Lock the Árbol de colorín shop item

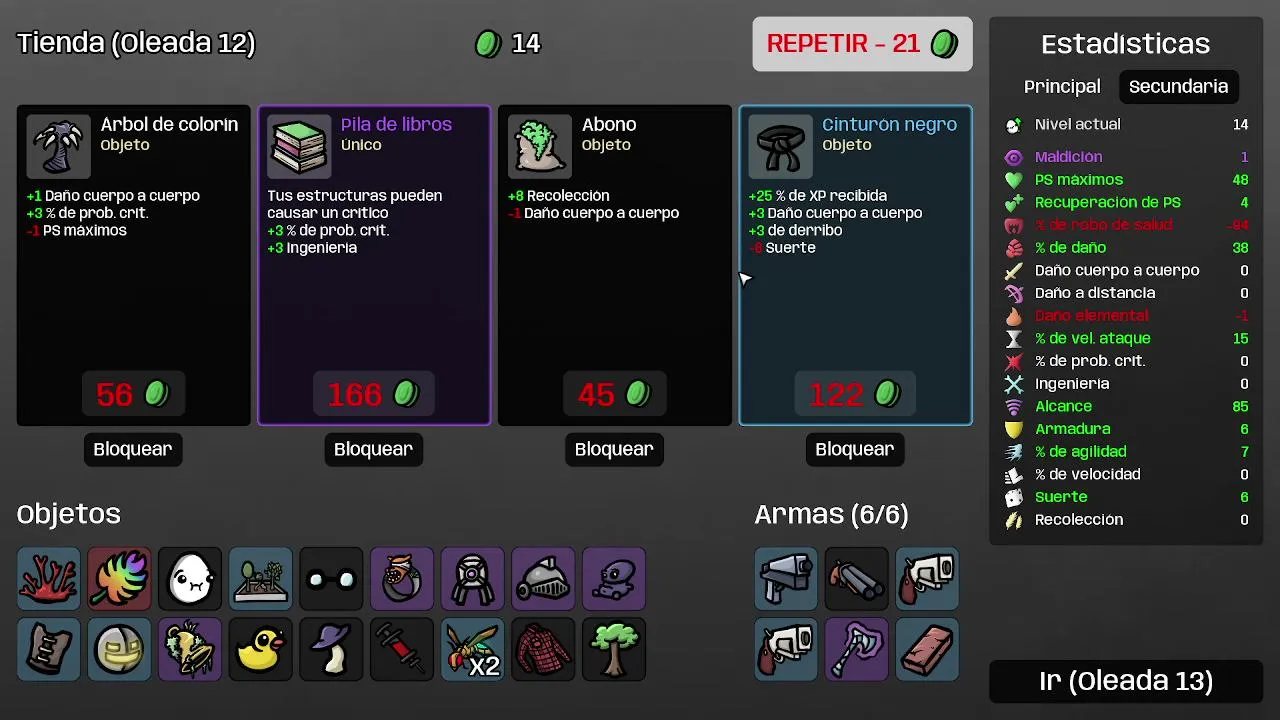point(133,449)
